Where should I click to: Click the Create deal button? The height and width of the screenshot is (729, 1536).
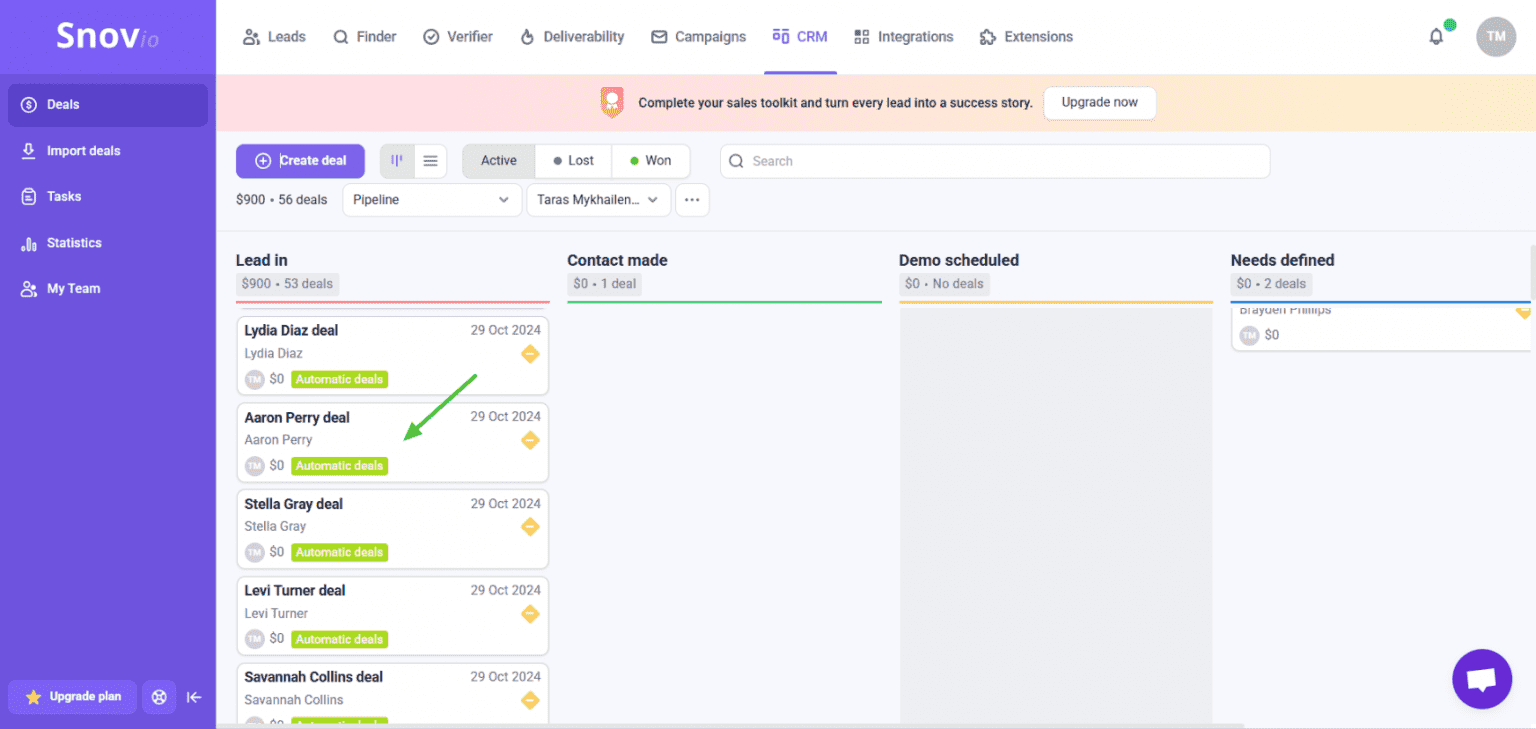click(300, 161)
